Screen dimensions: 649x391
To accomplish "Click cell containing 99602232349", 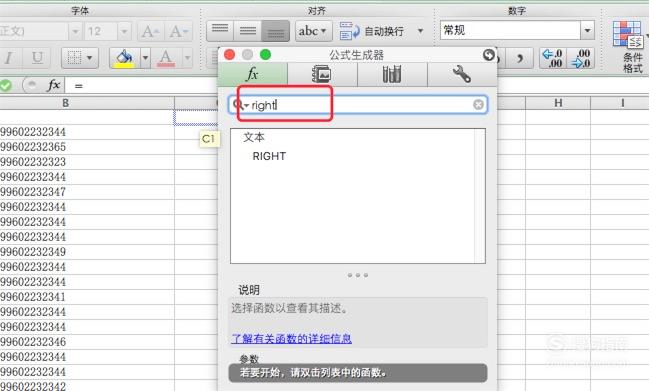I will (87, 252).
